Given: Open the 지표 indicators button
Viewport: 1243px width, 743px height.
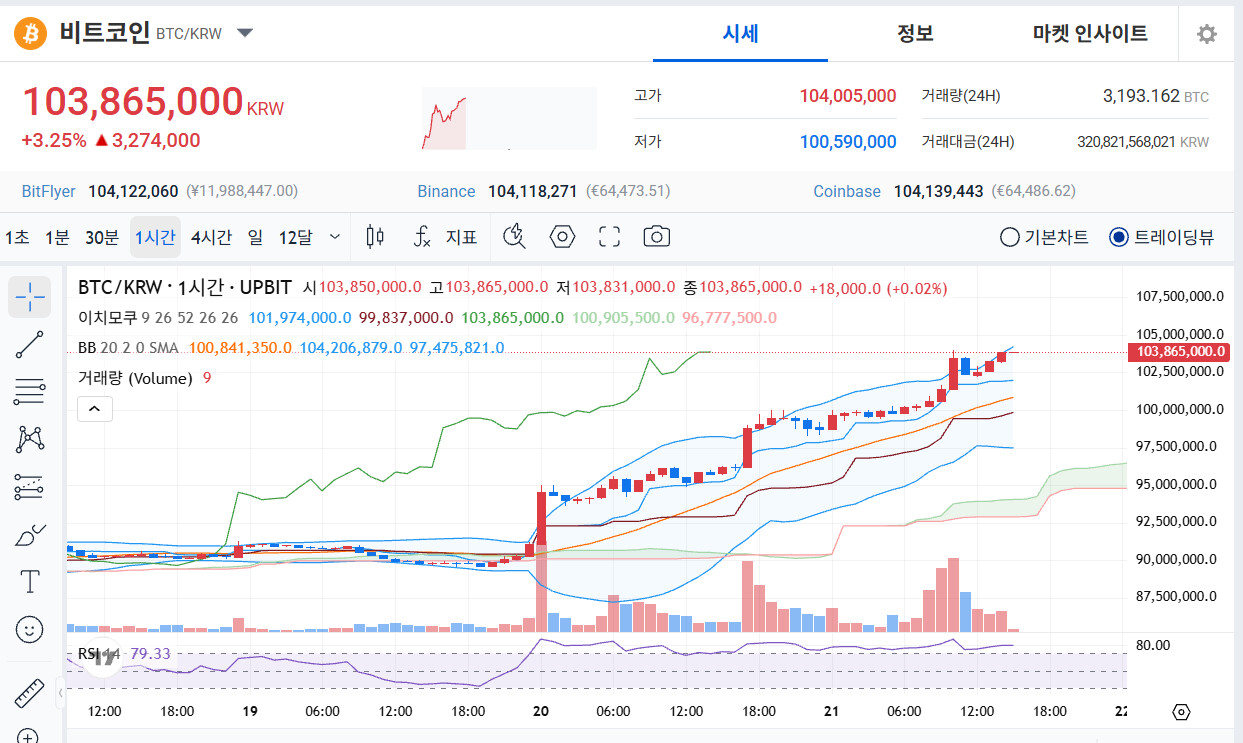Looking at the screenshot, I should point(446,237).
